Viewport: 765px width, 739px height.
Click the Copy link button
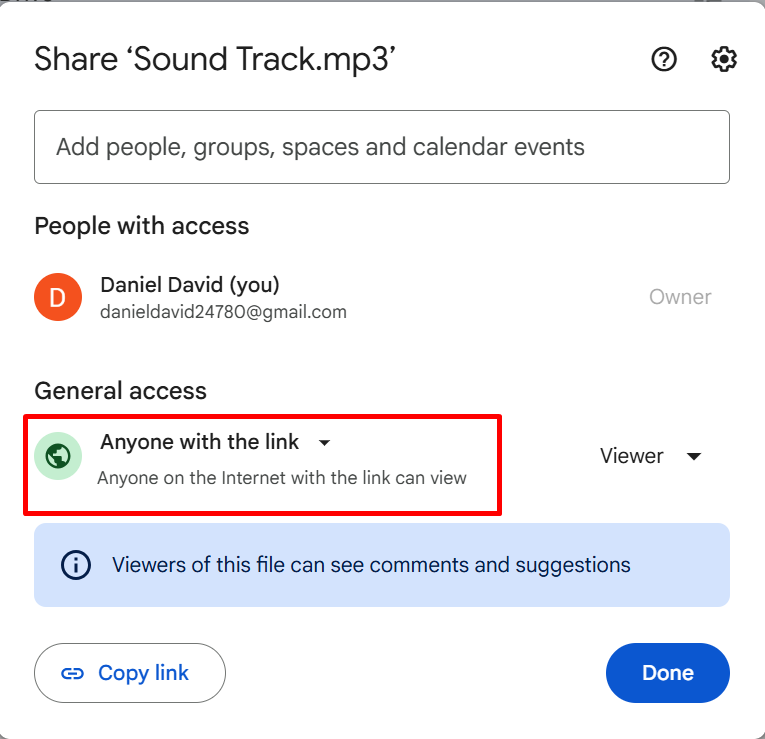(x=130, y=673)
